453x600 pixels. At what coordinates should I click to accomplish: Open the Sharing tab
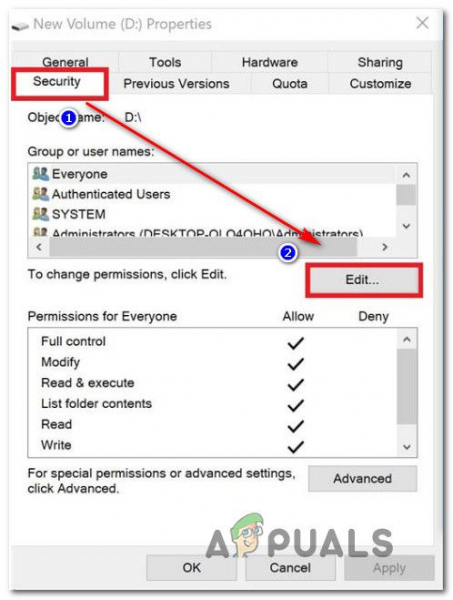point(380,62)
